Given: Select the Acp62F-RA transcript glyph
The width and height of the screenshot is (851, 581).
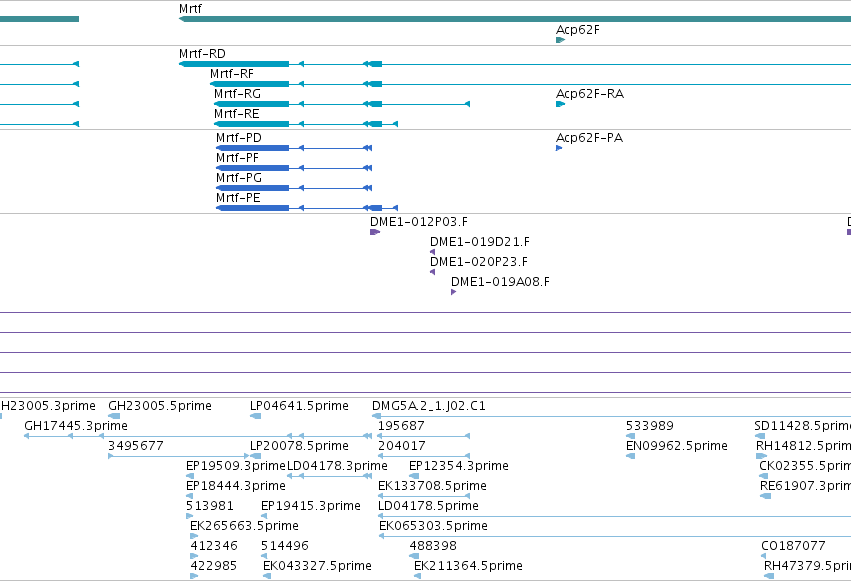Looking at the screenshot, I should click(561, 104).
